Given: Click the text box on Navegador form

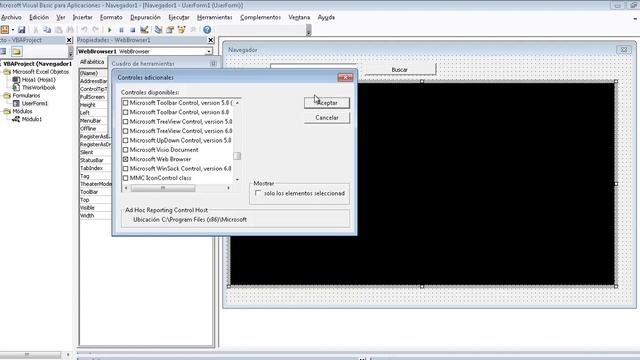Looking at the screenshot, I should tap(313, 67).
